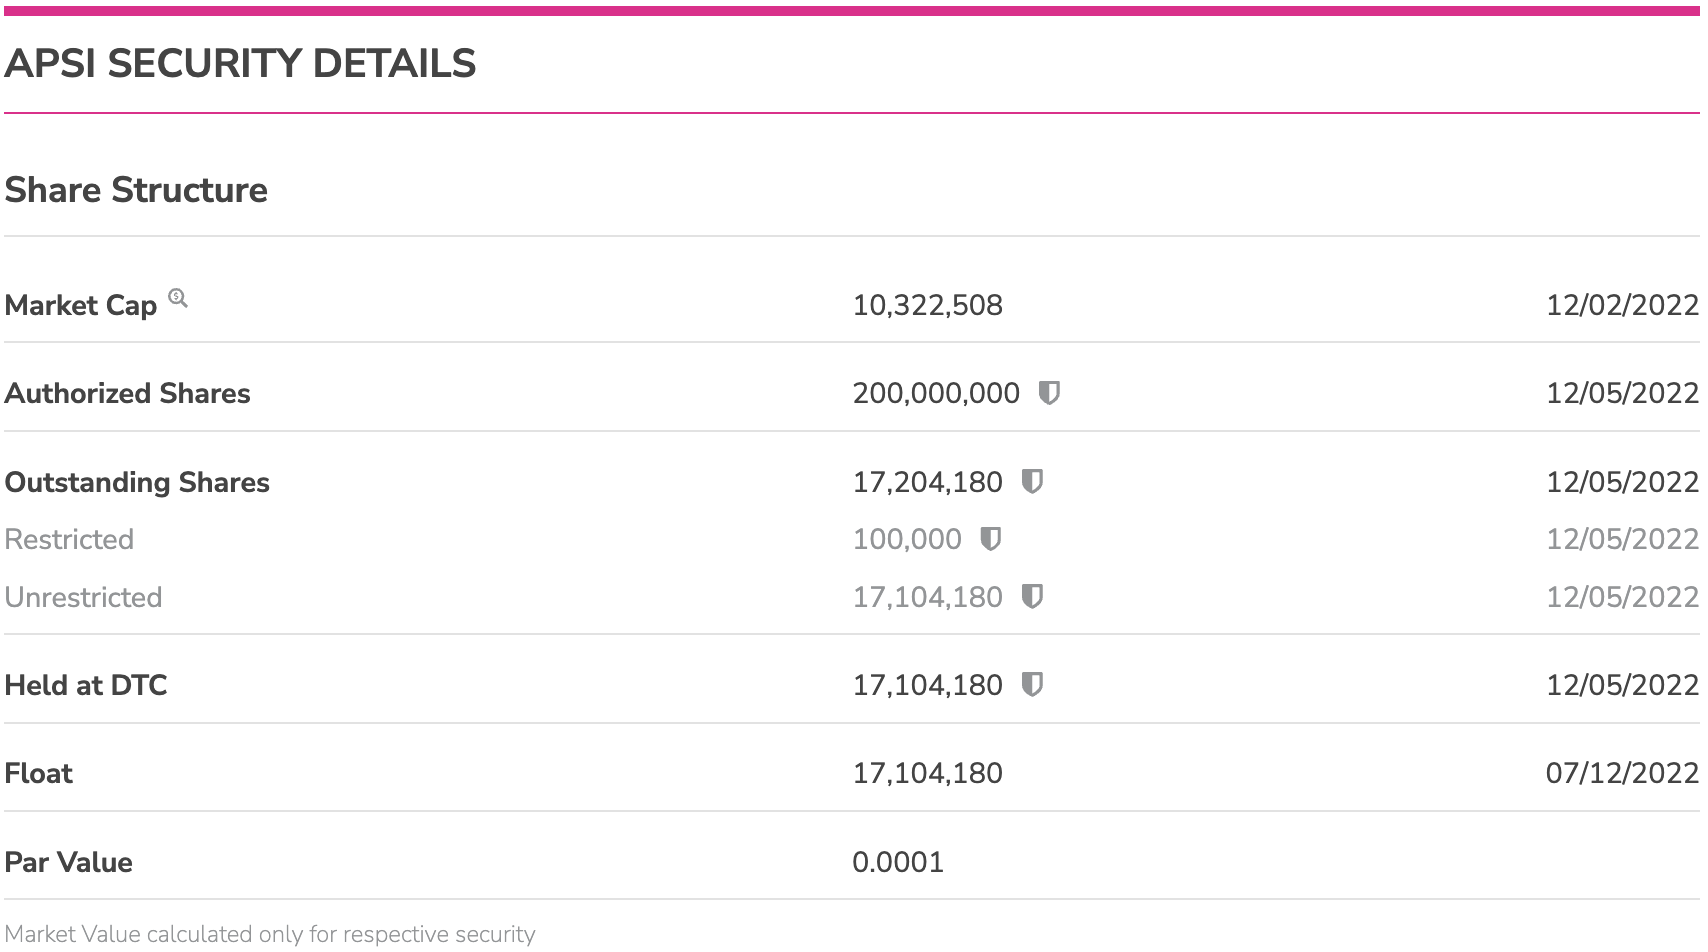The height and width of the screenshot is (952, 1708).
Task: Click the Share Structure heading
Action: [x=136, y=190]
